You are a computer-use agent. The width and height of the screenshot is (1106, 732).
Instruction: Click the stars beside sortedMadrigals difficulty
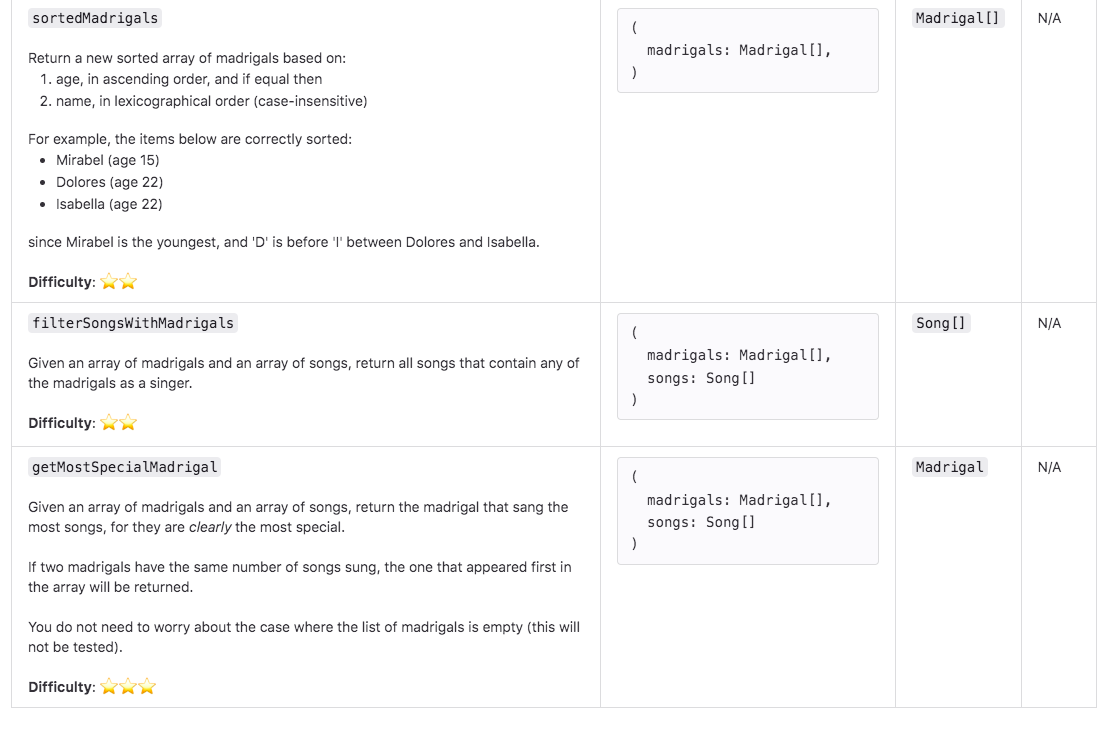(x=118, y=282)
